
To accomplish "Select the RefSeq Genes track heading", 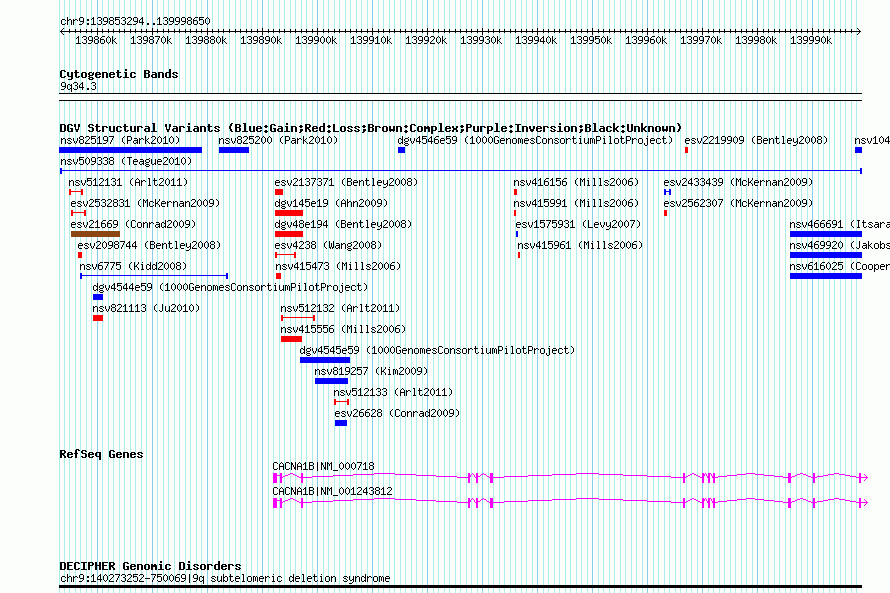I will pyautogui.click(x=101, y=454).
